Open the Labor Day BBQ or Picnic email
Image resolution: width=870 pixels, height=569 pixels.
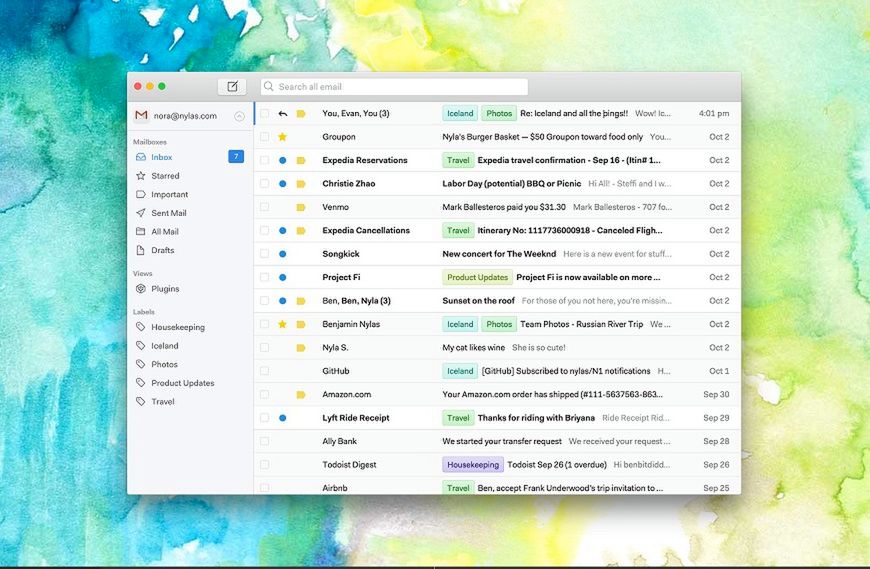click(498, 184)
